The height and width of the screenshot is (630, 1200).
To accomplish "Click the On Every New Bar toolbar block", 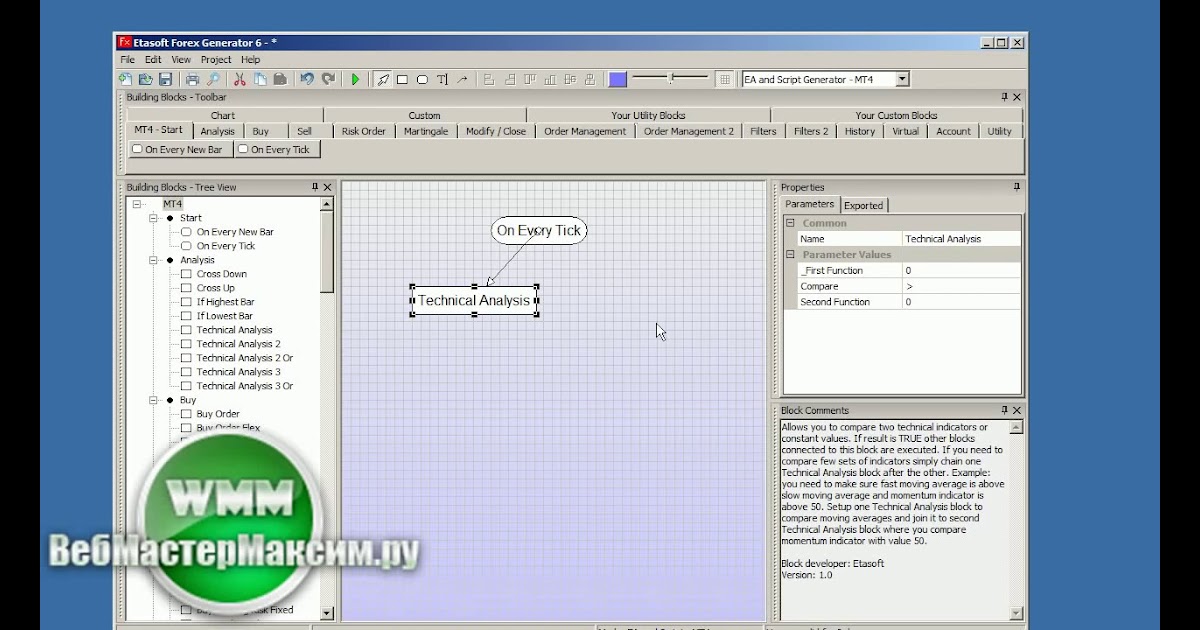I will 179,149.
